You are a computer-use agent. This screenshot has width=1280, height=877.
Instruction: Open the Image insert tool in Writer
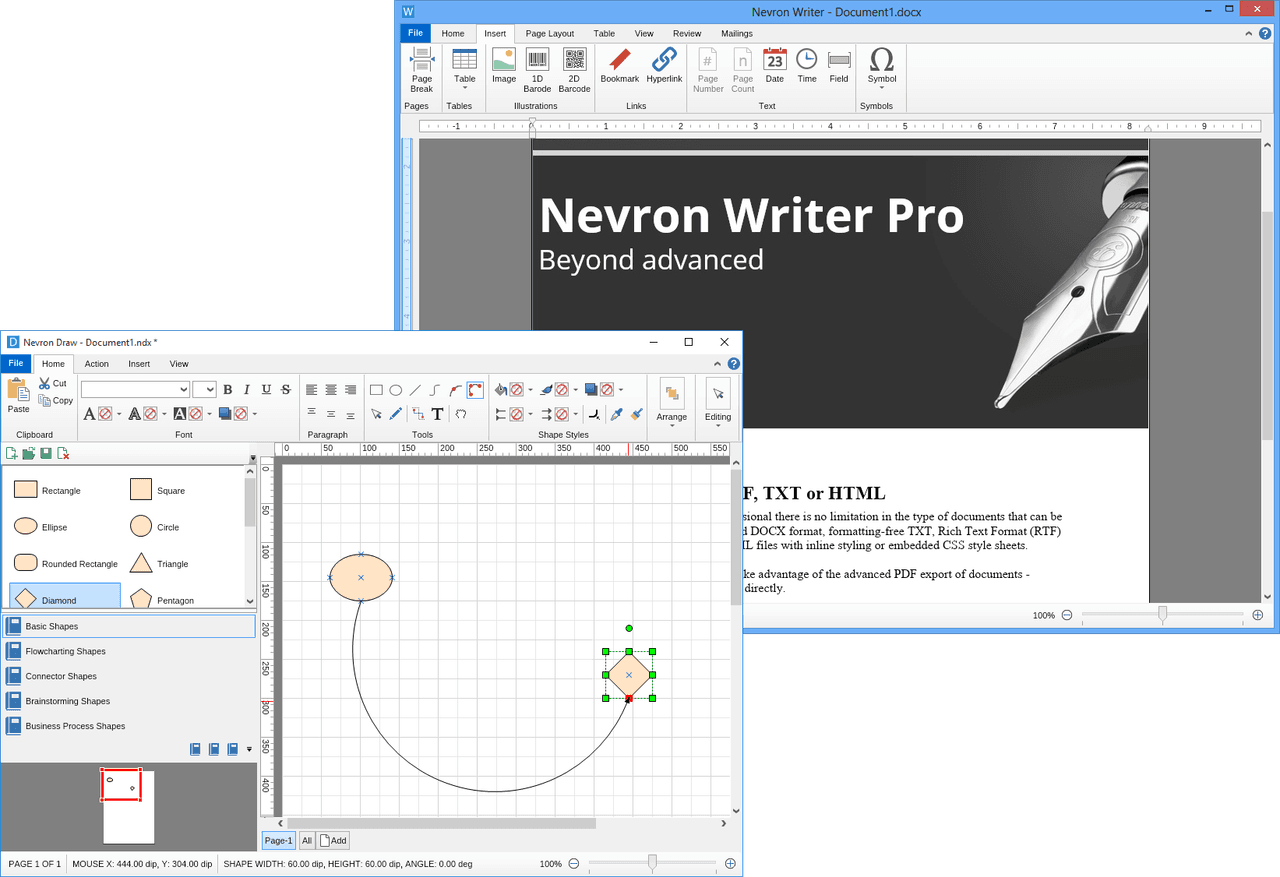504,66
